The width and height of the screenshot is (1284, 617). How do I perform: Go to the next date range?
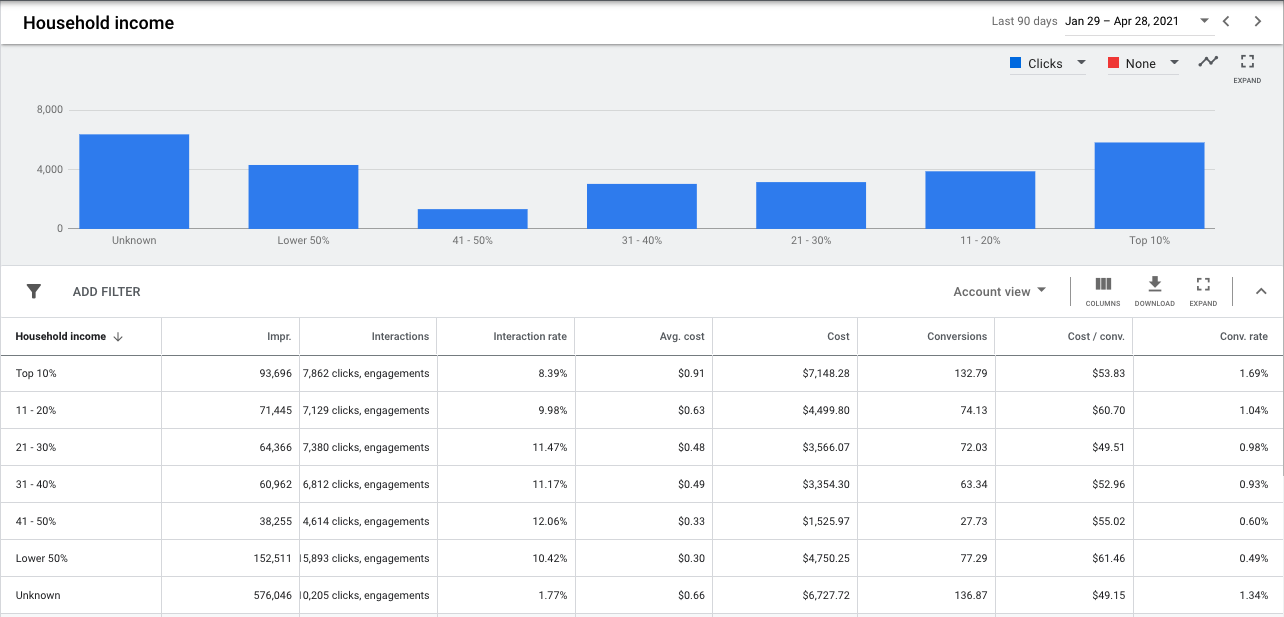click(x=1258, y=21)
